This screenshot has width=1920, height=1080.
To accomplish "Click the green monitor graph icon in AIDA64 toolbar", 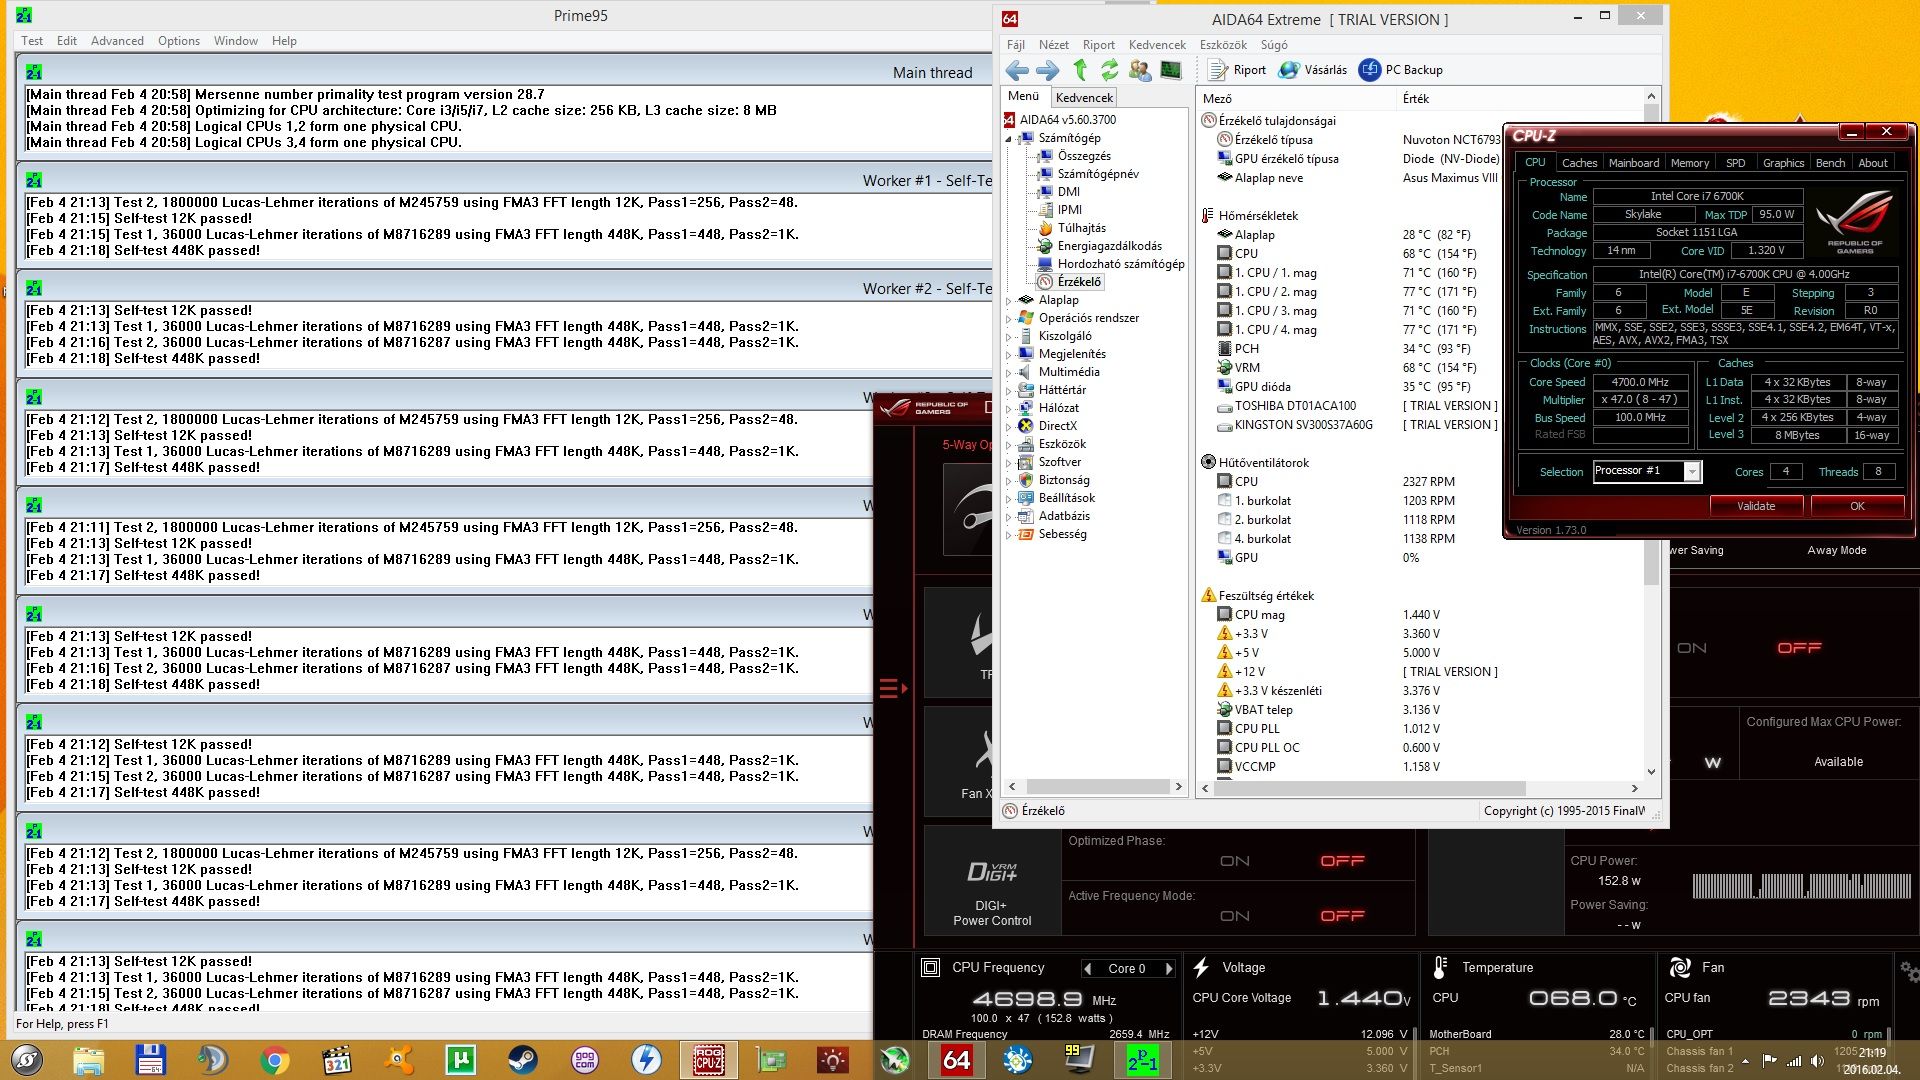I will [x=1170, y=70].
